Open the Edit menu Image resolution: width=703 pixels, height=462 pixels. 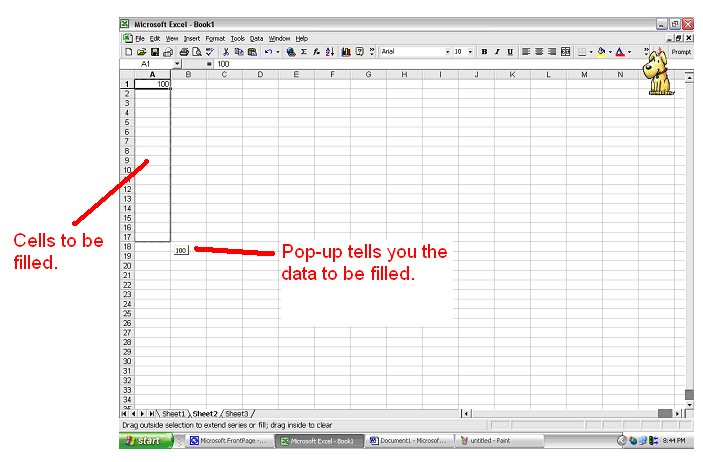[x=155, y=39]
